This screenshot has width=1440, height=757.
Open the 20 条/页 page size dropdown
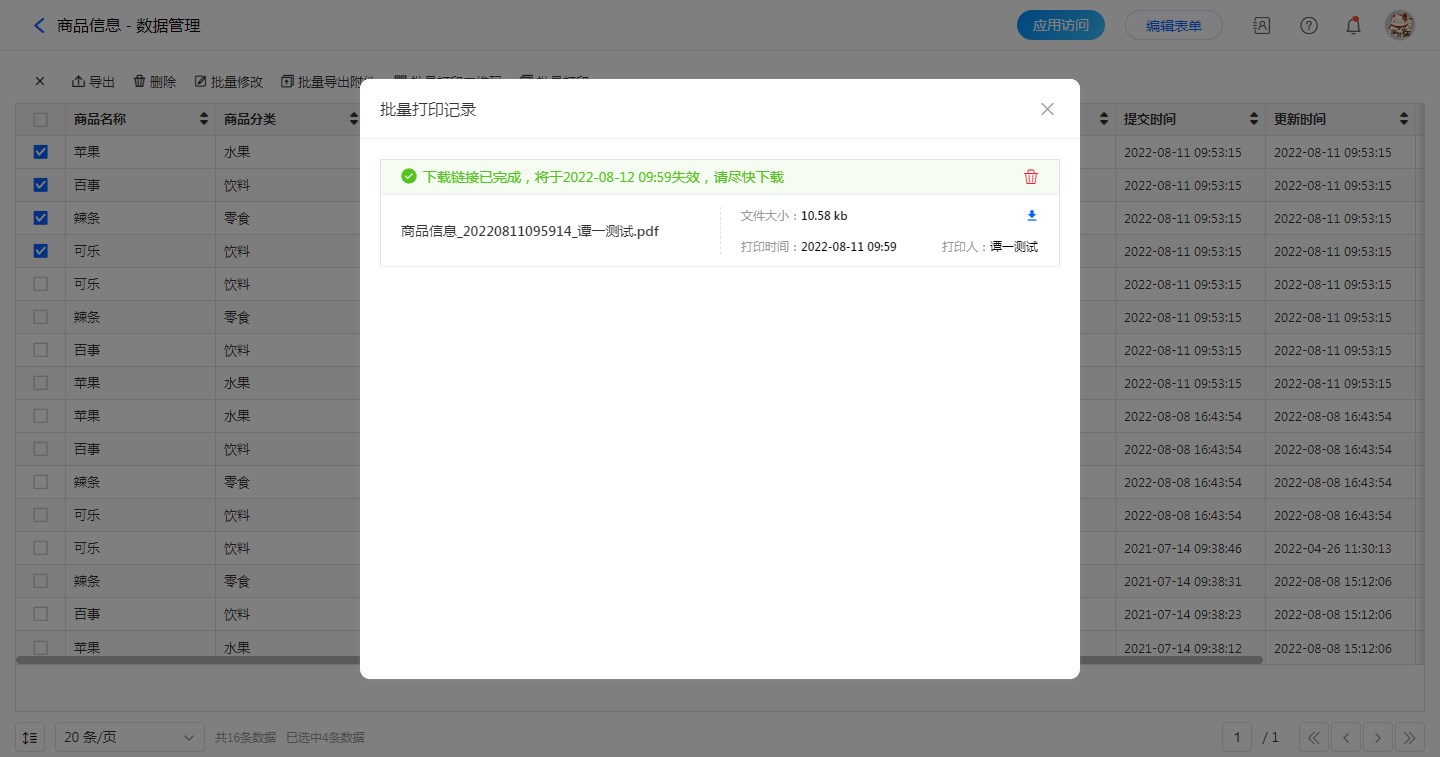click(130, 738)
